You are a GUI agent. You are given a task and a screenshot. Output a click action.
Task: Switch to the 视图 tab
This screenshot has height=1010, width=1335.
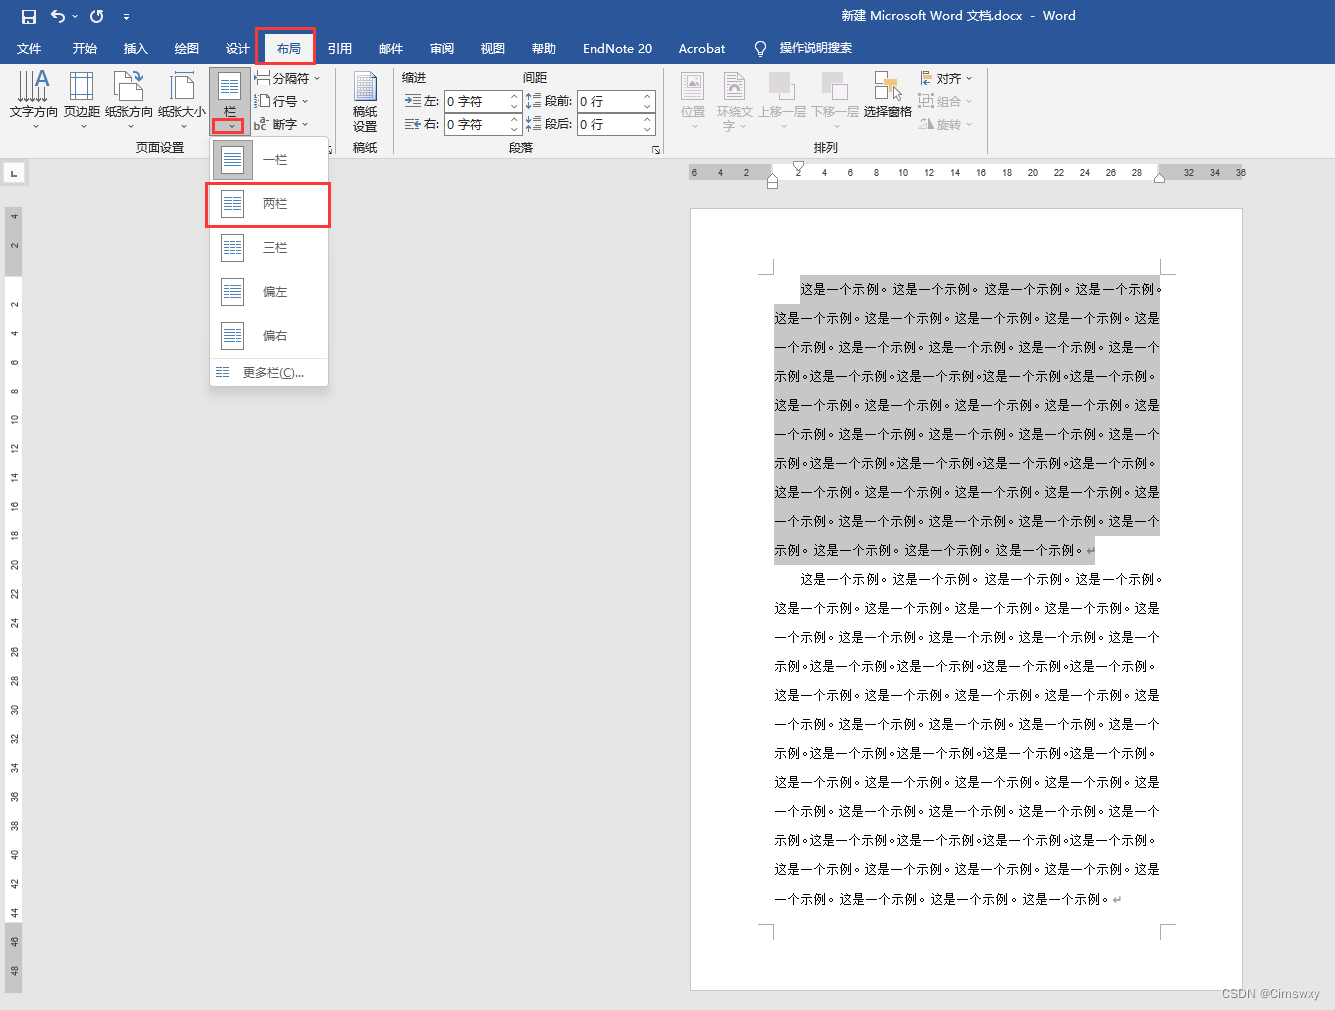tap(493, 48)
